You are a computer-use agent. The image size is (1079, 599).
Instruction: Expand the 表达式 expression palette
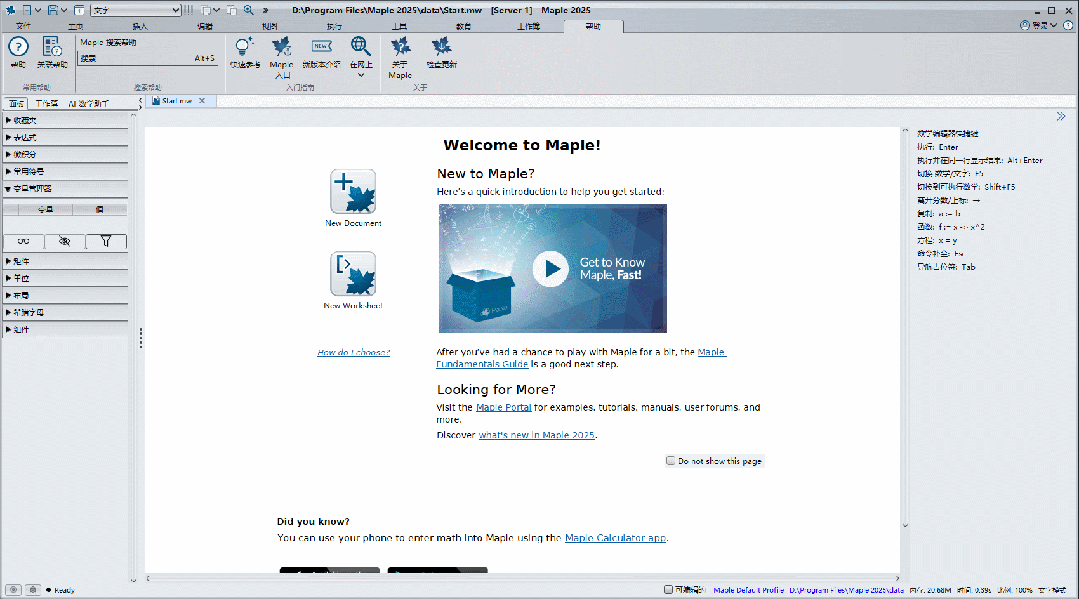point(65,138)
